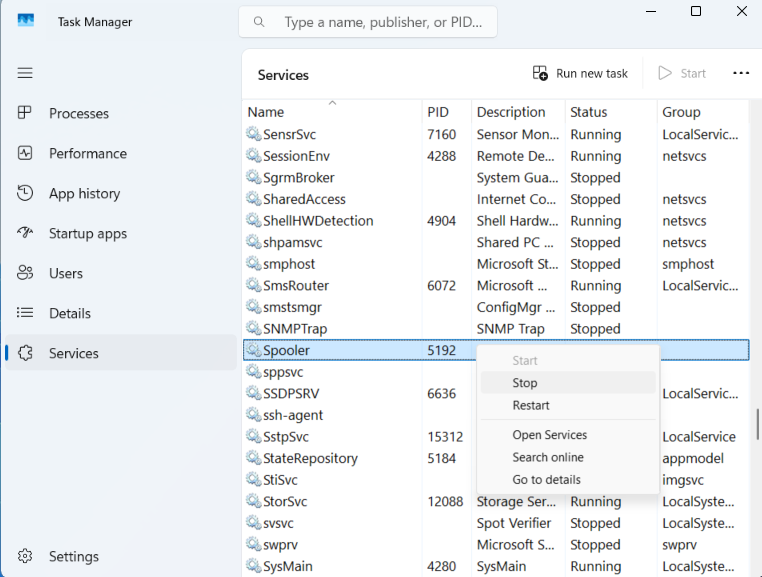Image resolution: width=762 pixels, height=577 pixels.
Task: Click the Run new task button
Action: pos(581,73)
